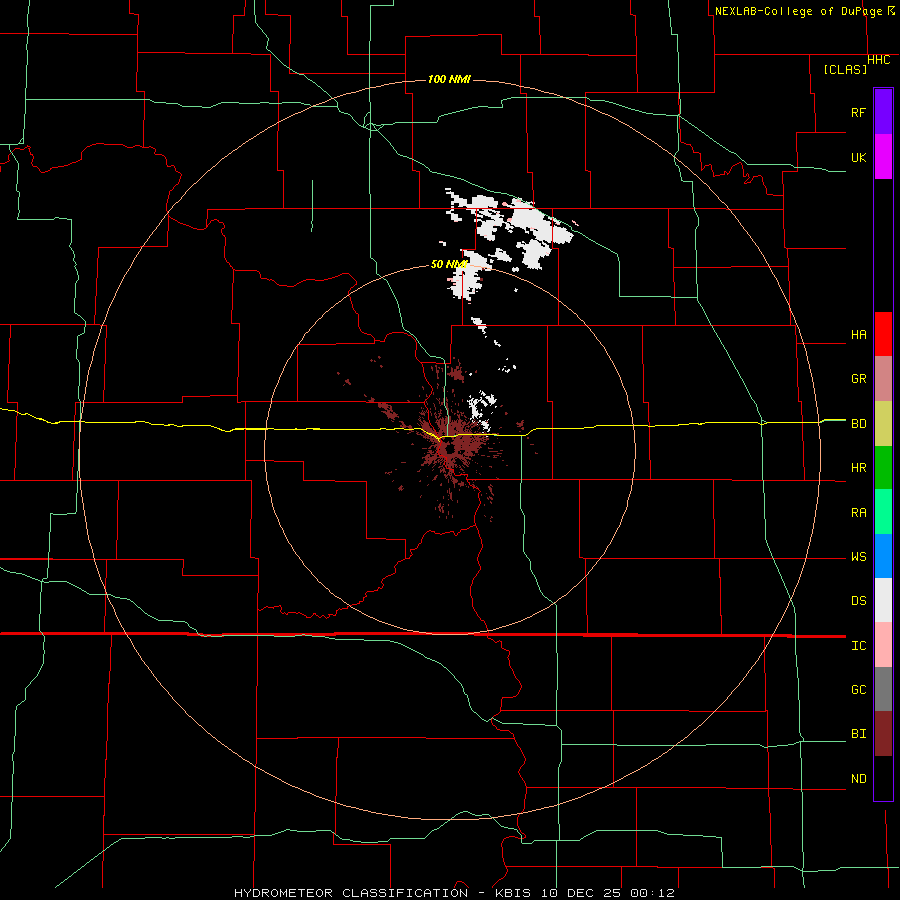Click the HA legend label
This screenshot has width=900, height=900.
(x=858, y=335)
